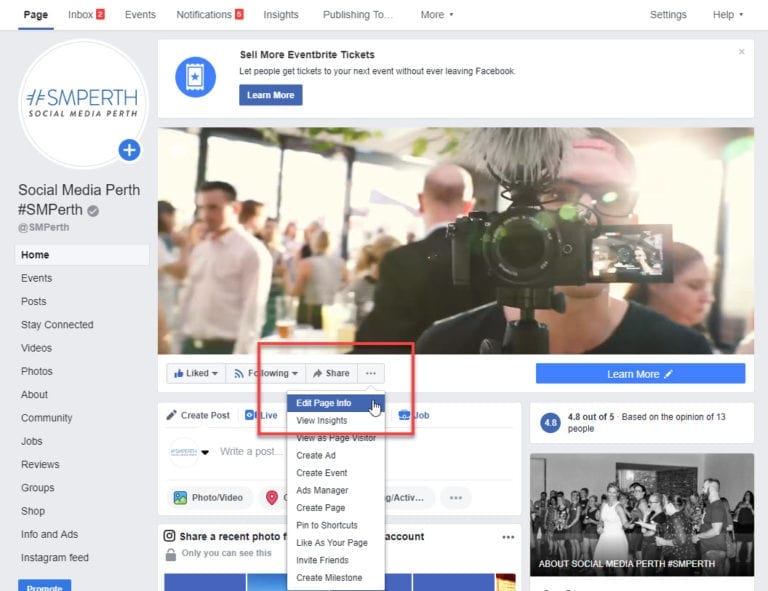Click the About Social Media Perth thumbnail

(642, 515)
